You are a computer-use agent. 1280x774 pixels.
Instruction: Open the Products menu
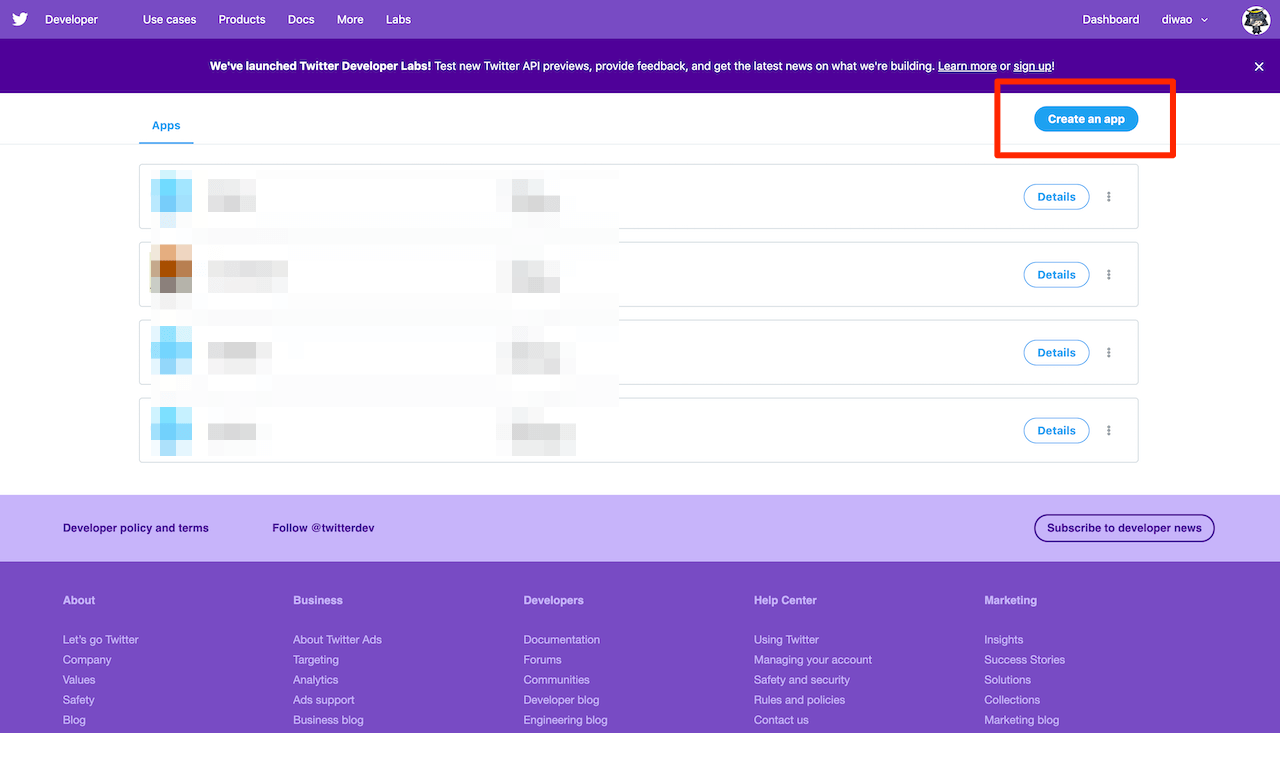[242, 20]
